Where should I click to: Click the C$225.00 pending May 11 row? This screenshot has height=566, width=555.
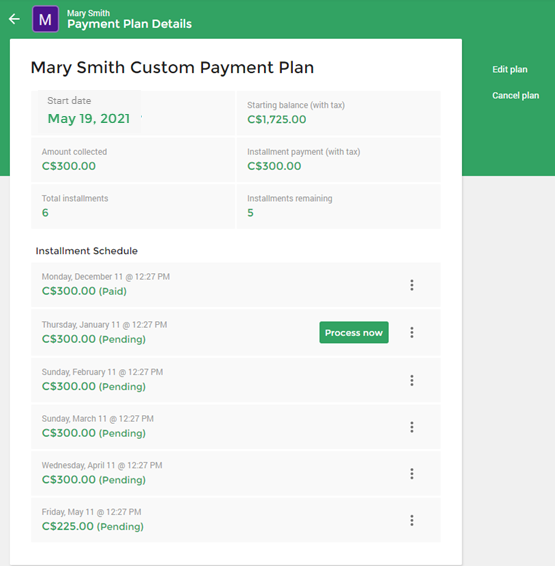[x=236, y=520]
